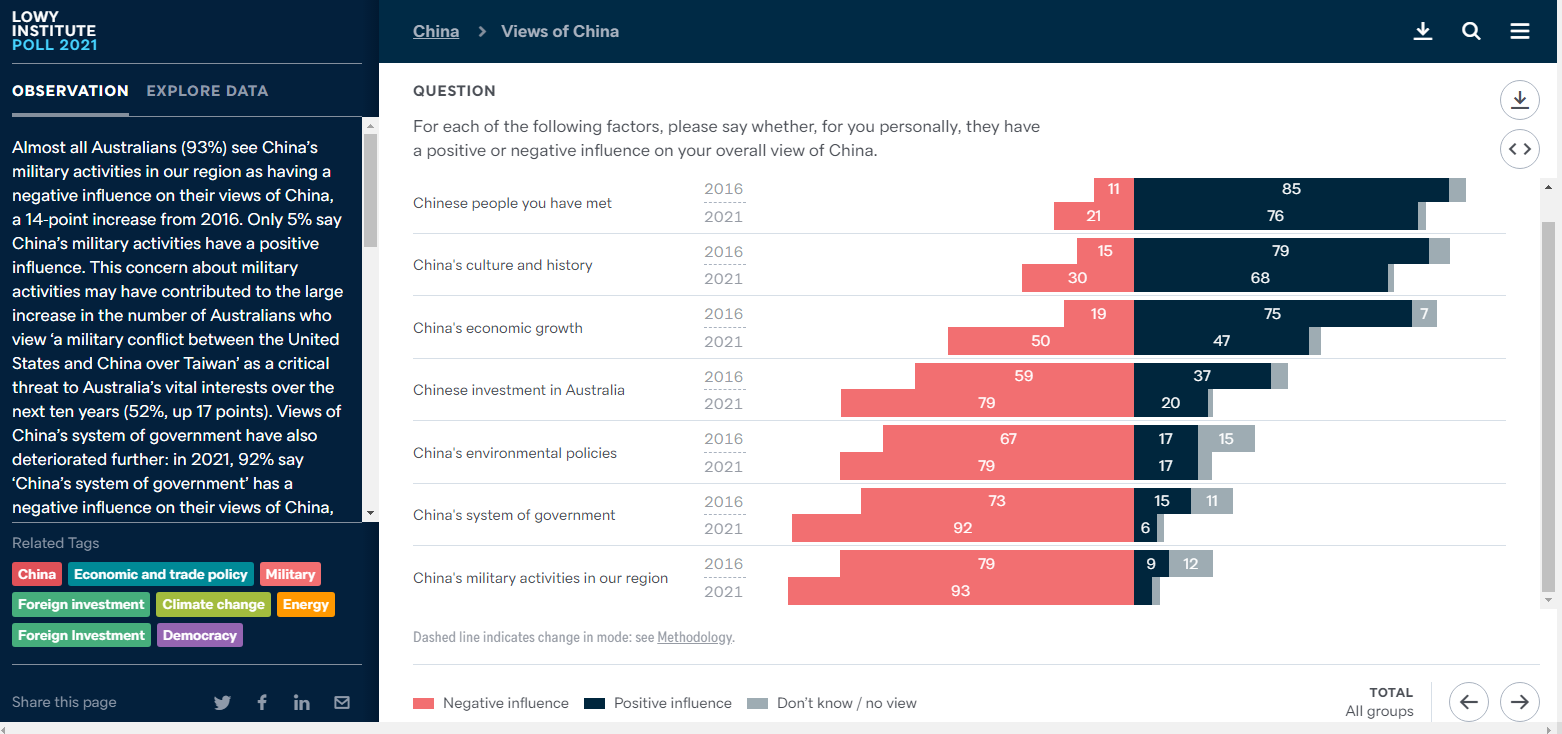Image resolution: width=1562 pixels, height=734 pixels.
Task: Share this page on LinkedIn
Action: (x=302, y=703)
